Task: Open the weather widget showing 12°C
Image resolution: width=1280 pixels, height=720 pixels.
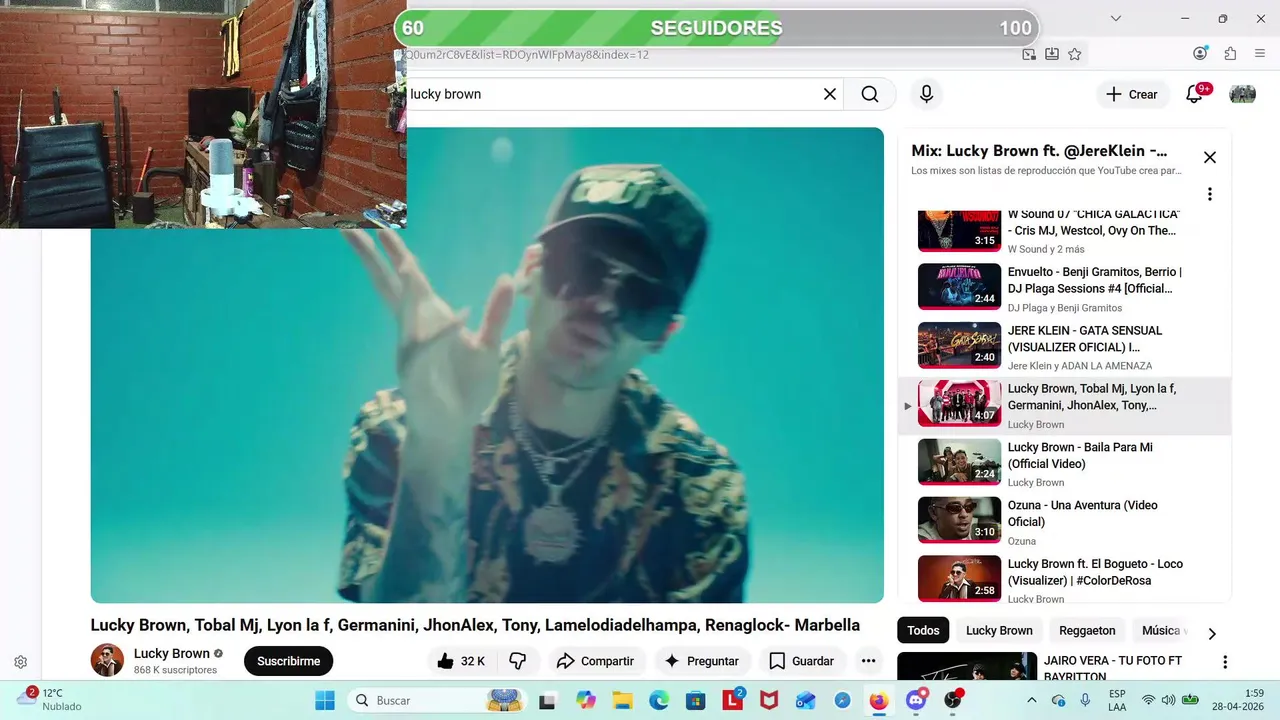Action: click(x=48, y=699)
